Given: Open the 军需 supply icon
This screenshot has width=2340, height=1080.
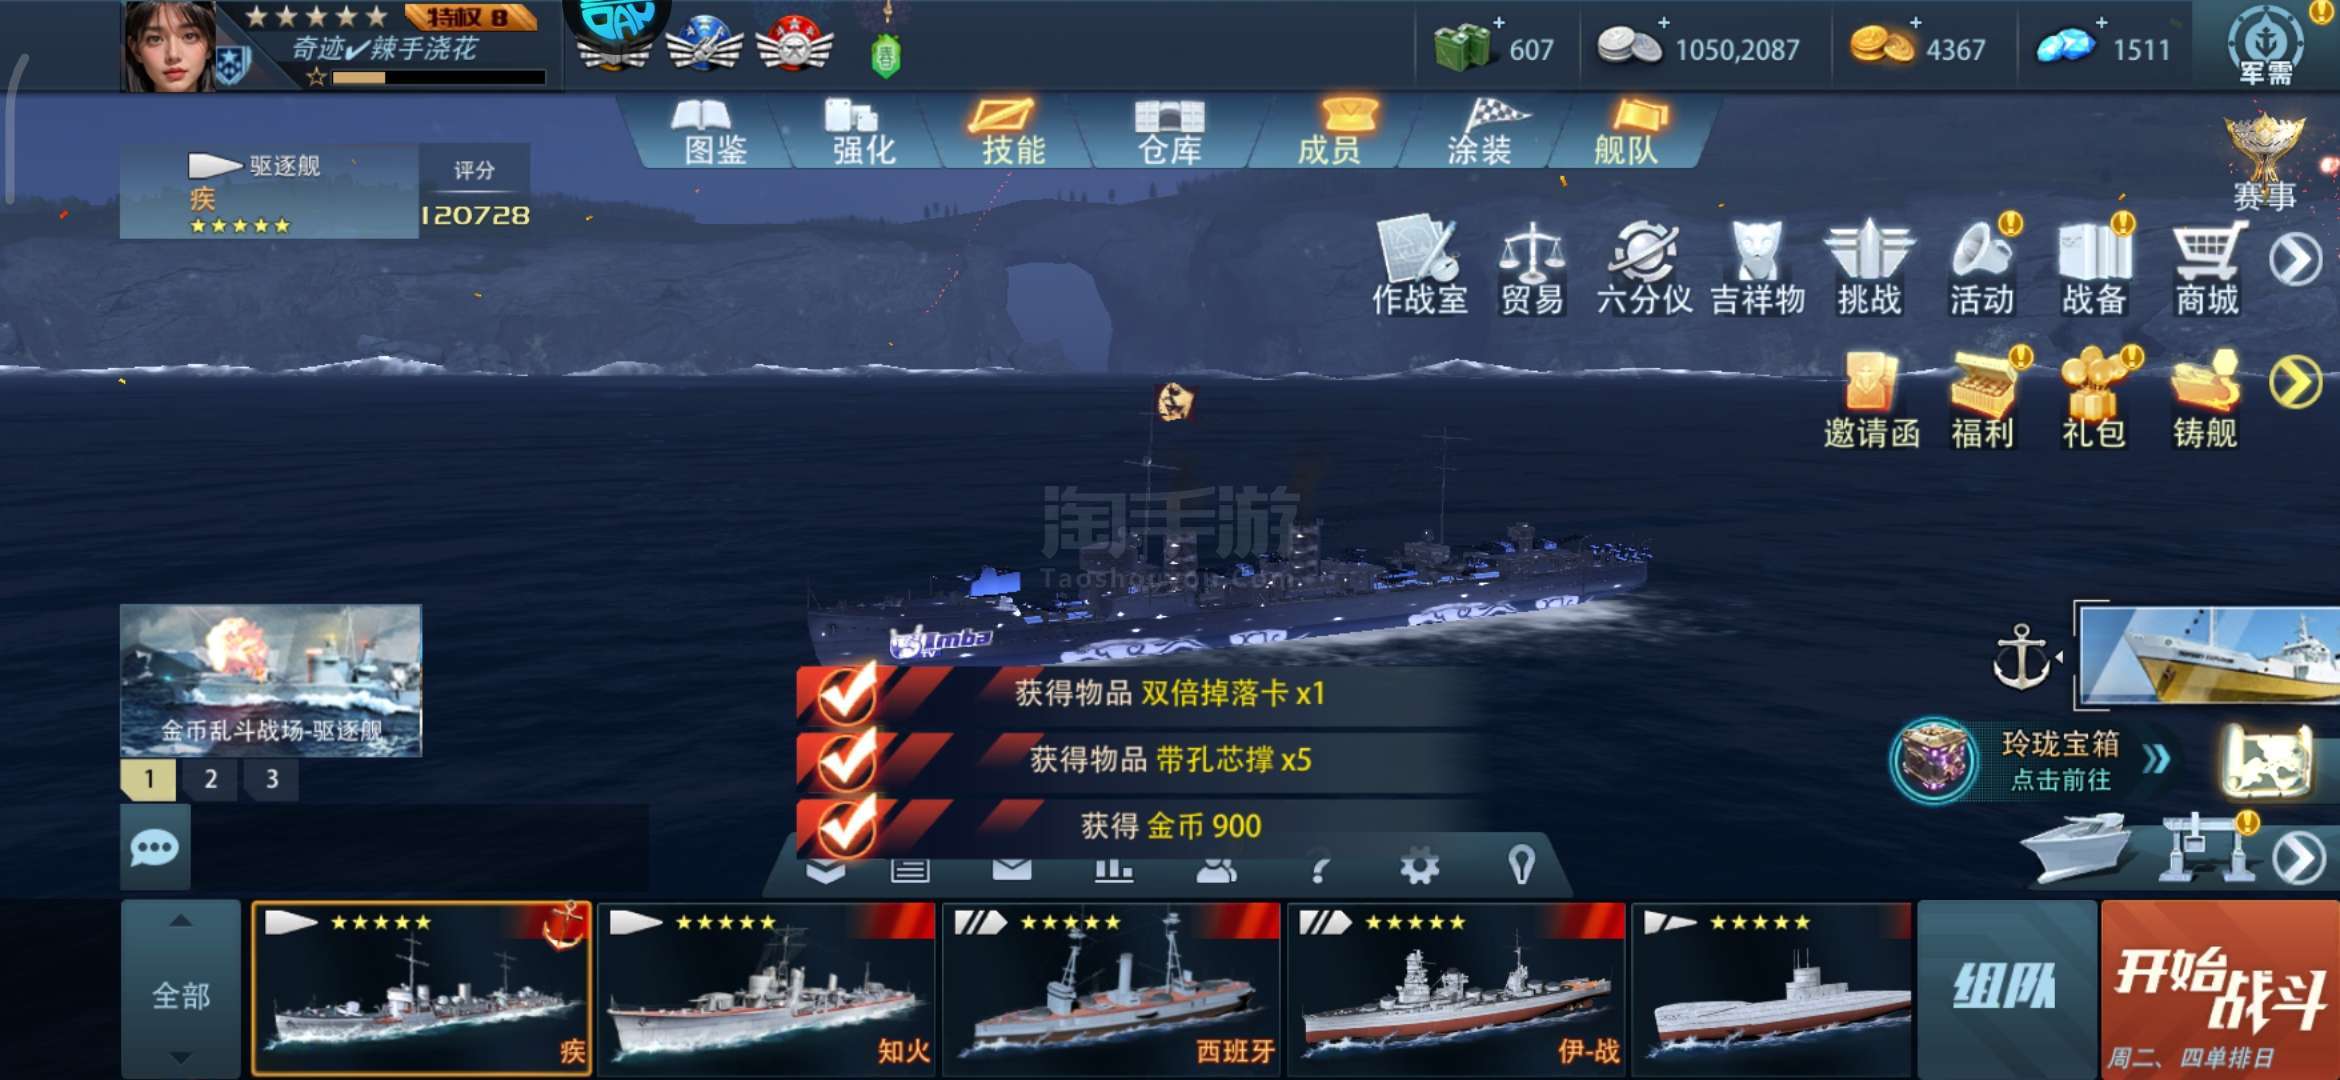Looking at the screenshot, I should [x=2266, y=46].
